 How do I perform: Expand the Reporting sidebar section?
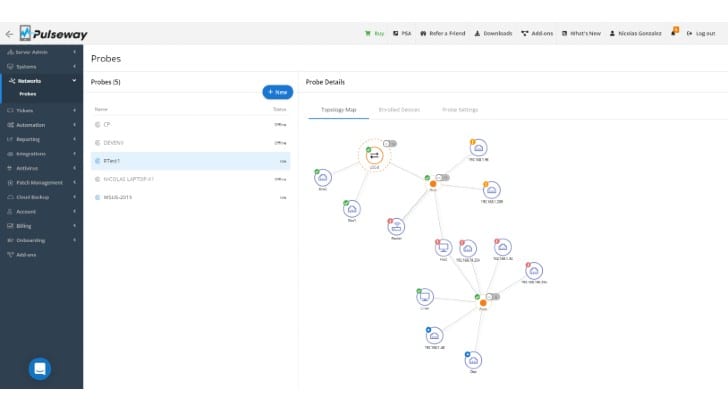click(41, 139)
